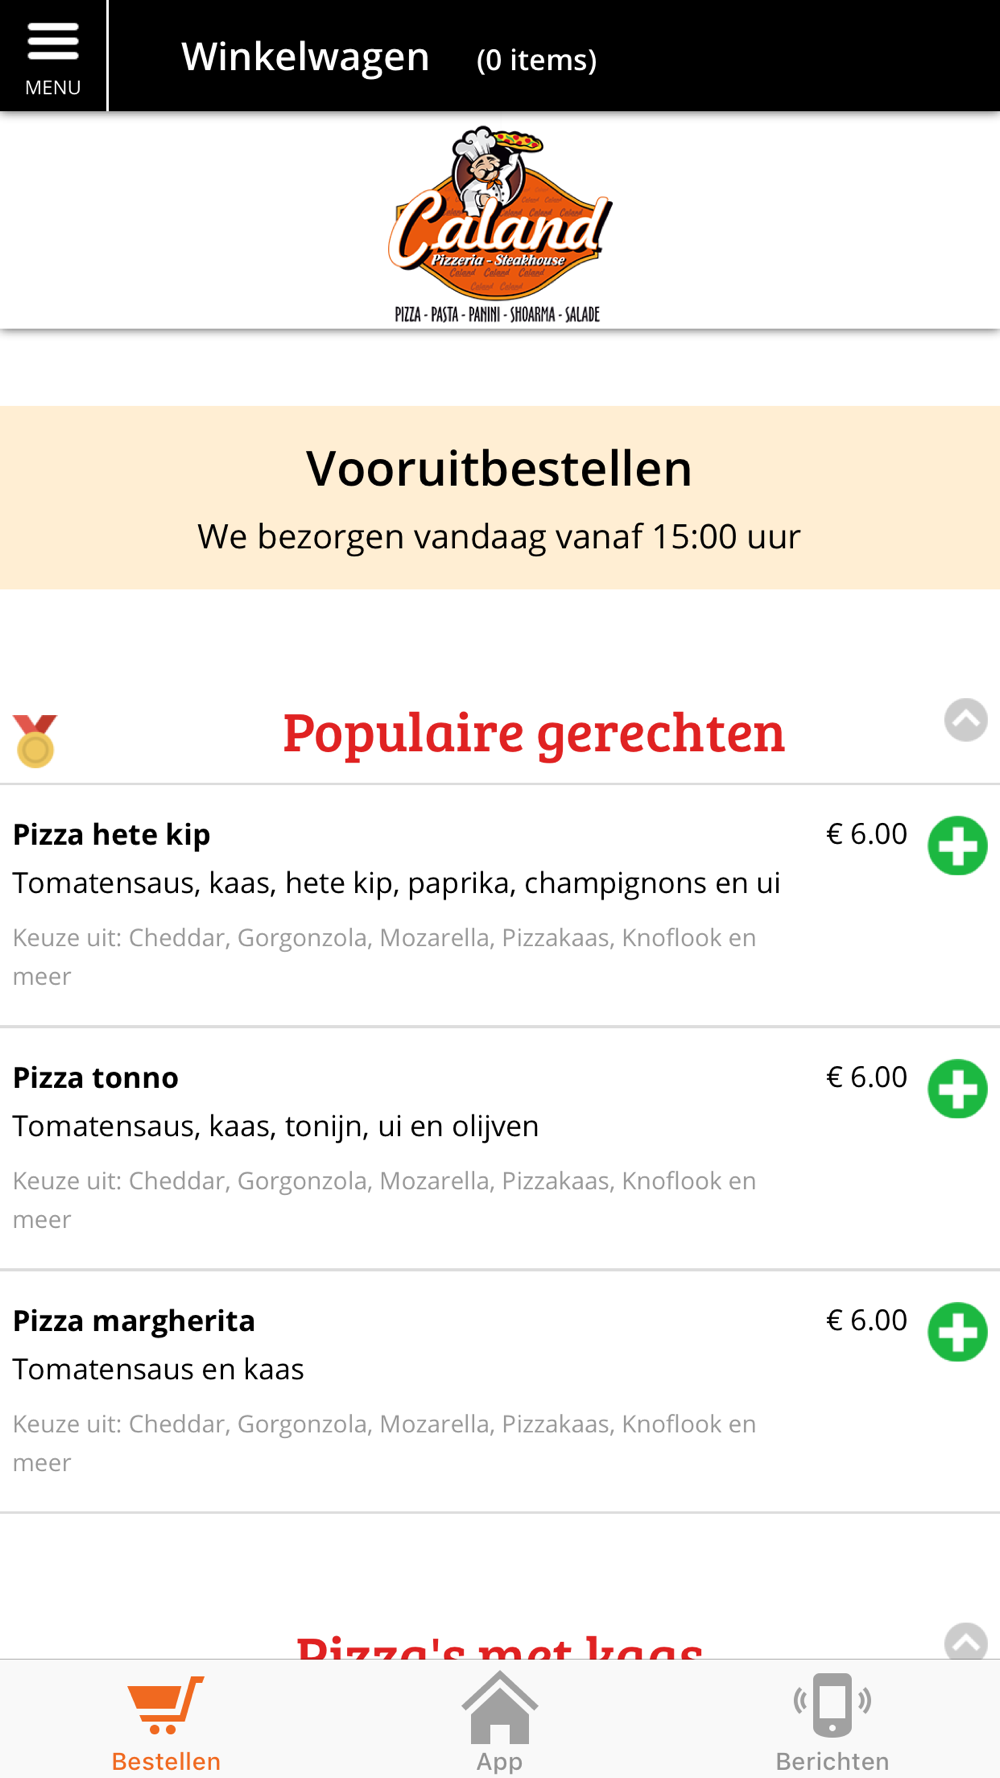The width and height of the screenshot is (1000, 1778).
Task: Collapse the Populaire gerechten section
Action: [966, 720]
